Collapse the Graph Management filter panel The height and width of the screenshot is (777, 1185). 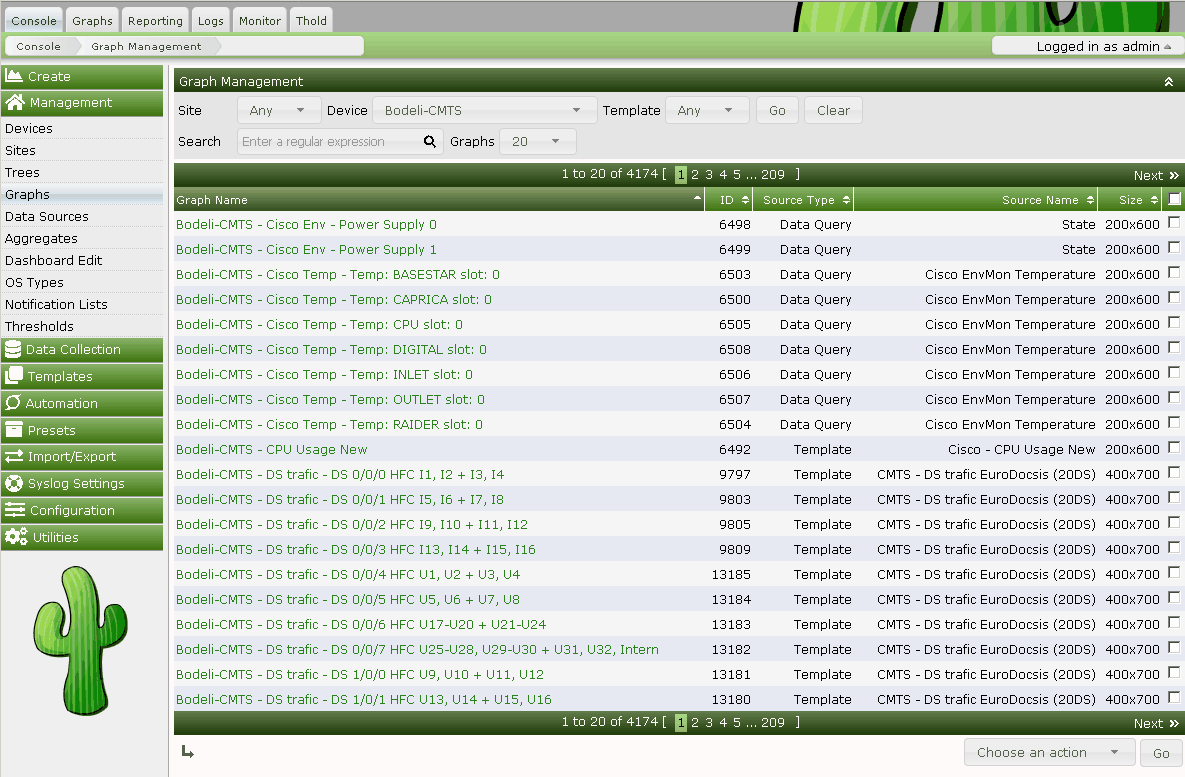[x=1168, y=82]
